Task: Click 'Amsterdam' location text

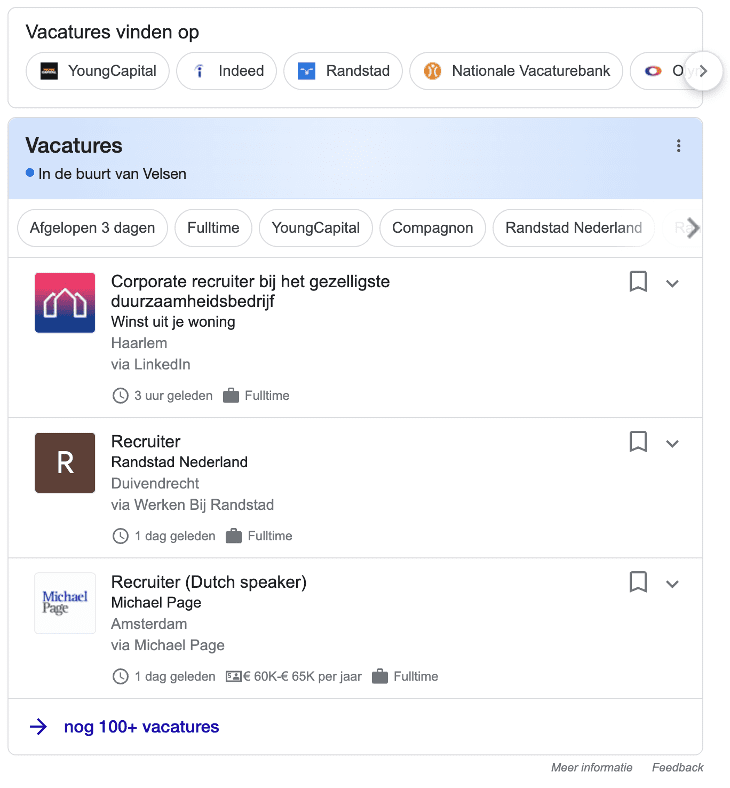Action: click(149, 624)
